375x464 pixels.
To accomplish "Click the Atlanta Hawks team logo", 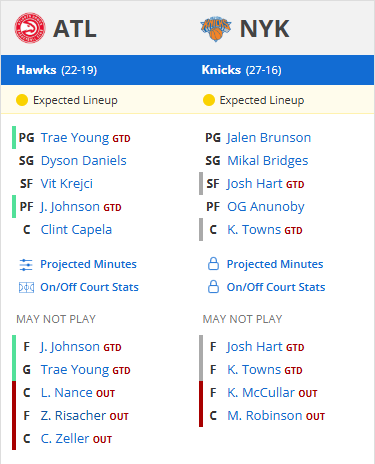I will click(30, 28).
